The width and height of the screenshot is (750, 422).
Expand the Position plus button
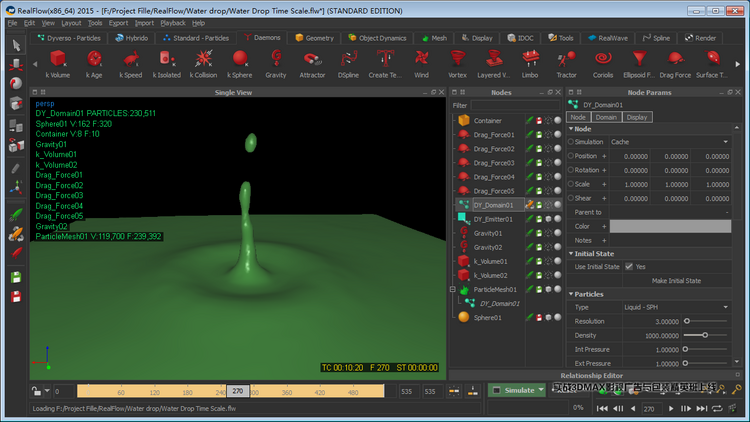pyautogui.click(x=604, y=156)
